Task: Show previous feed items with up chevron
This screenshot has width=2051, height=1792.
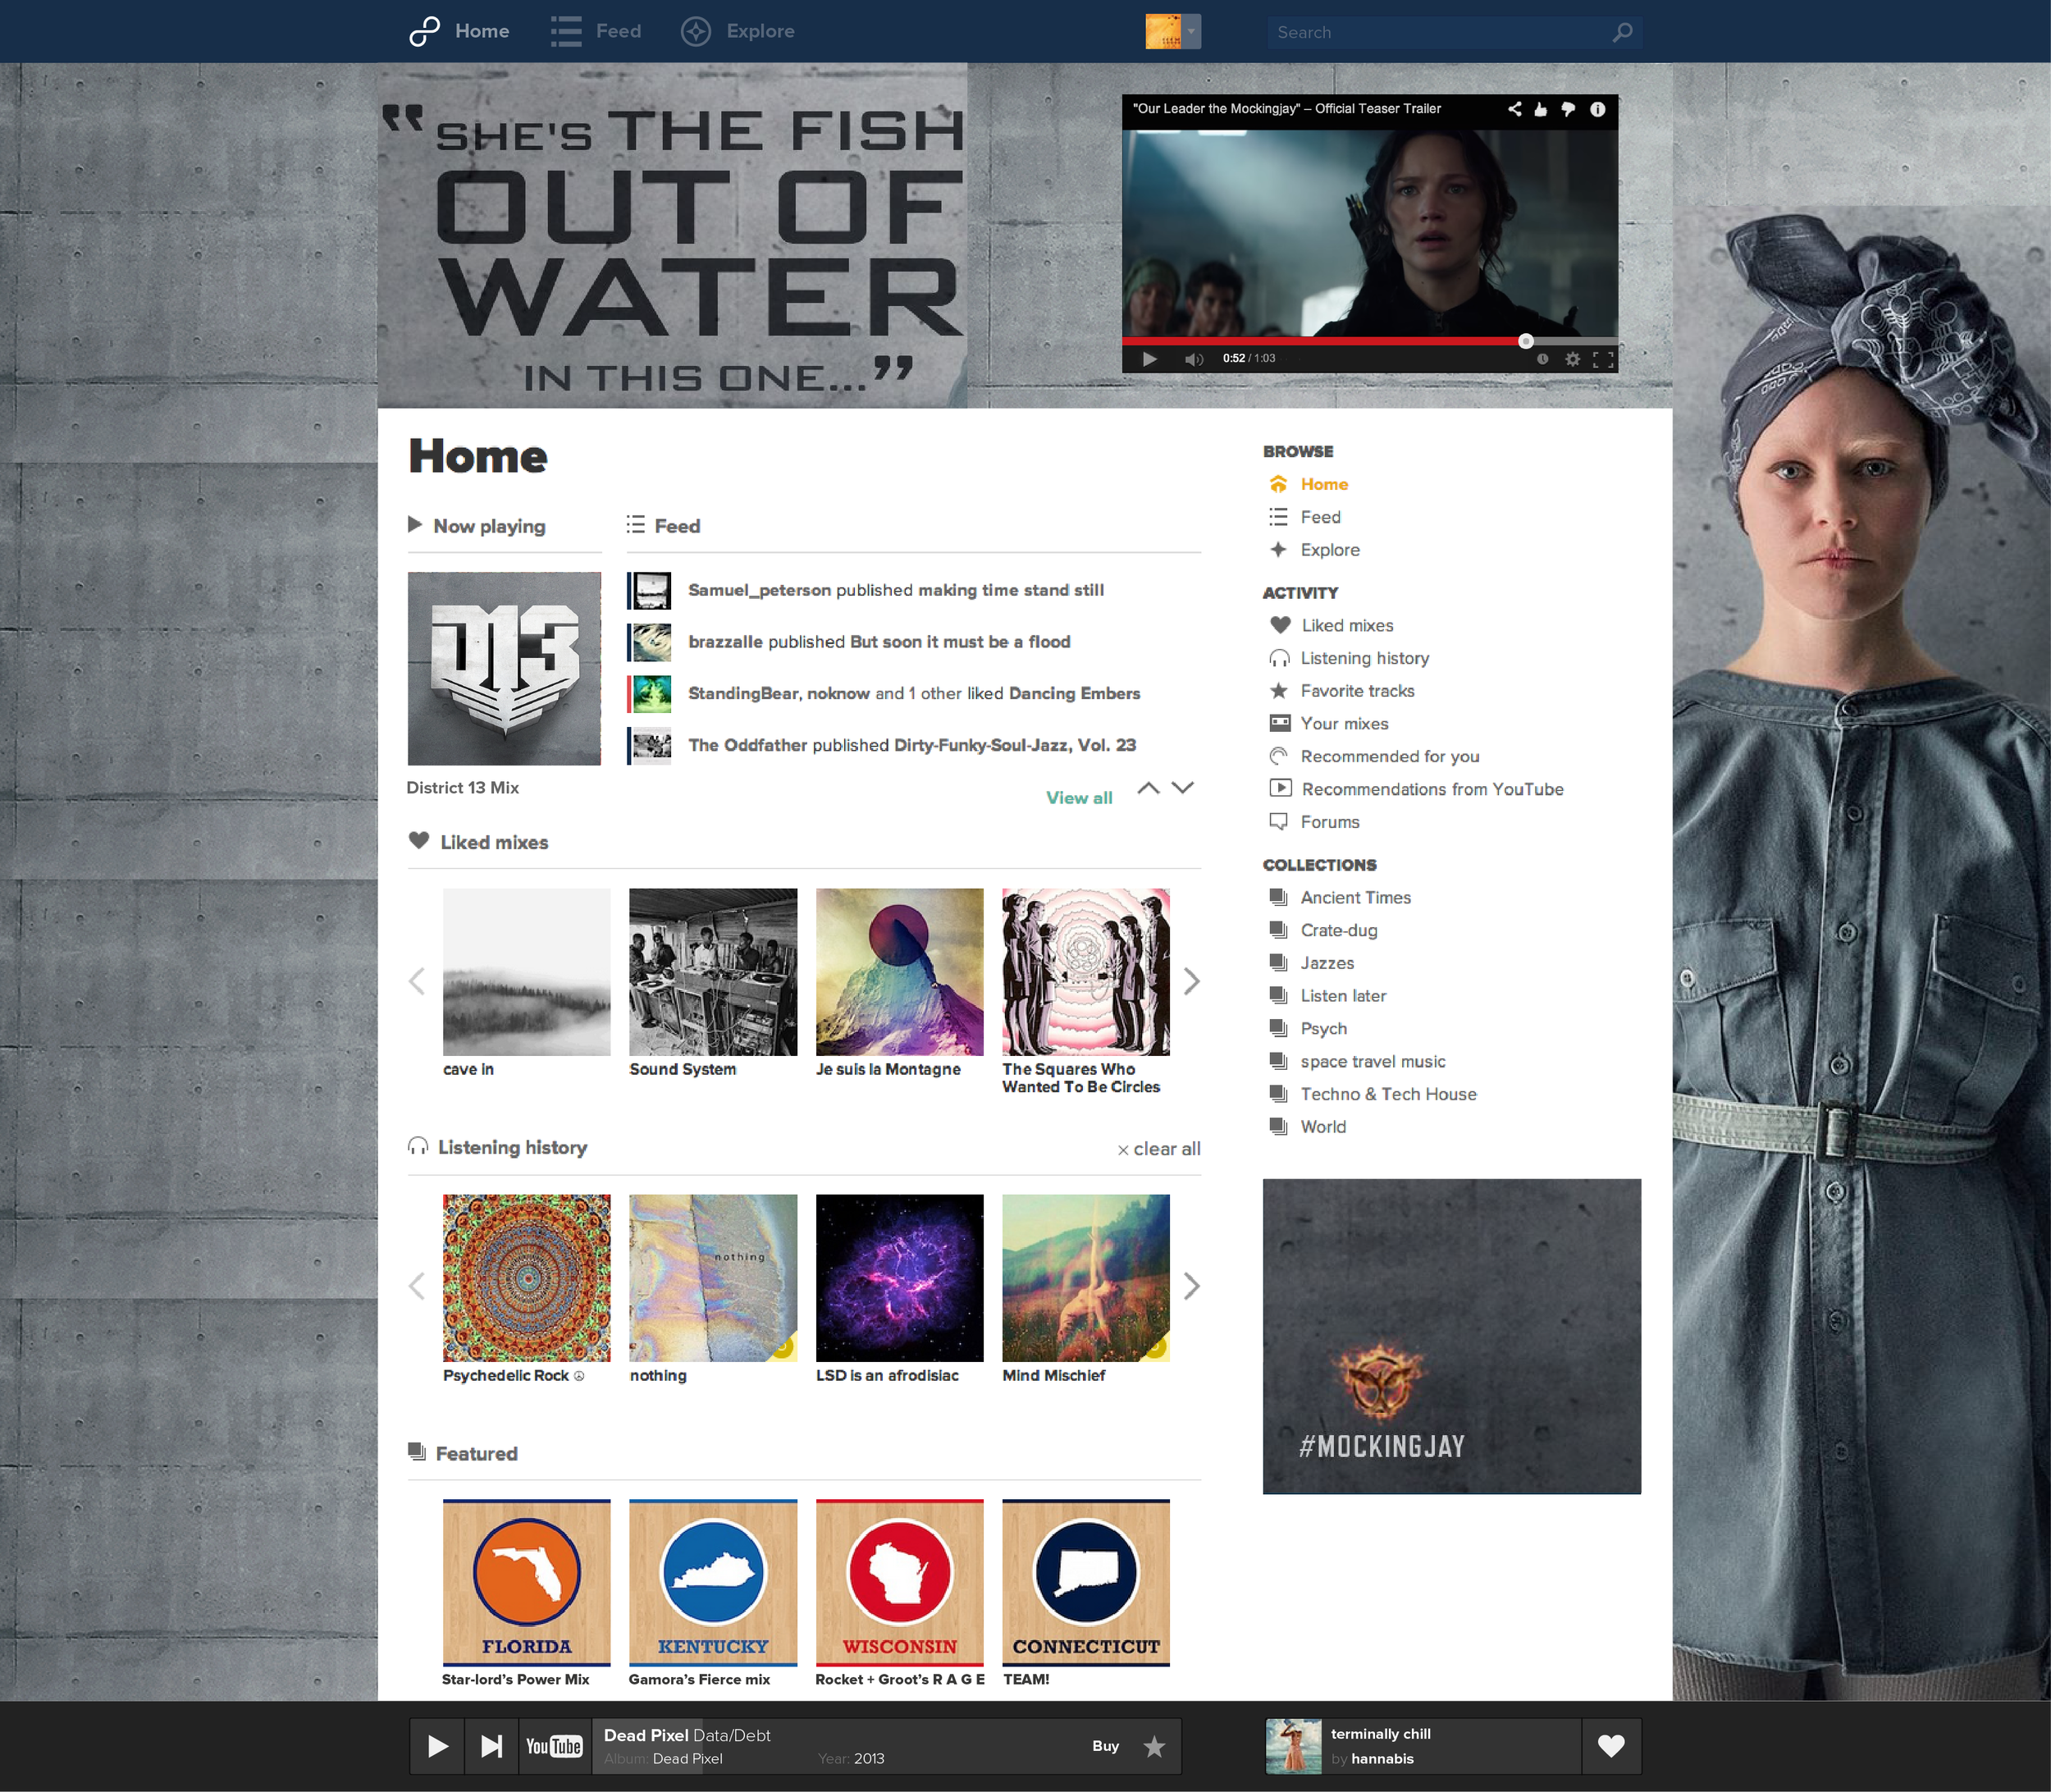Action: click(1149, 788)
